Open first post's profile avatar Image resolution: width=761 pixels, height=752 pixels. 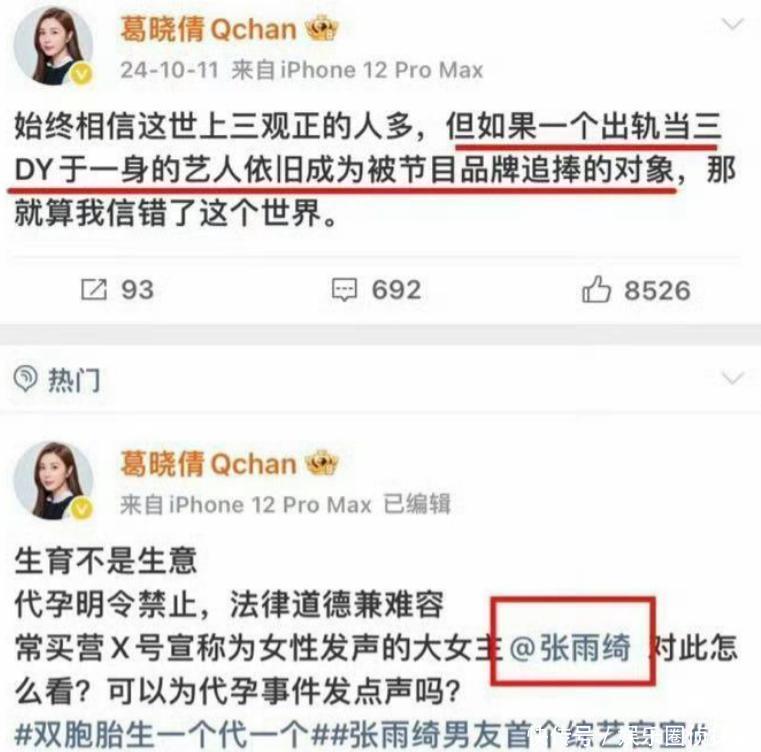coord(53,46)
